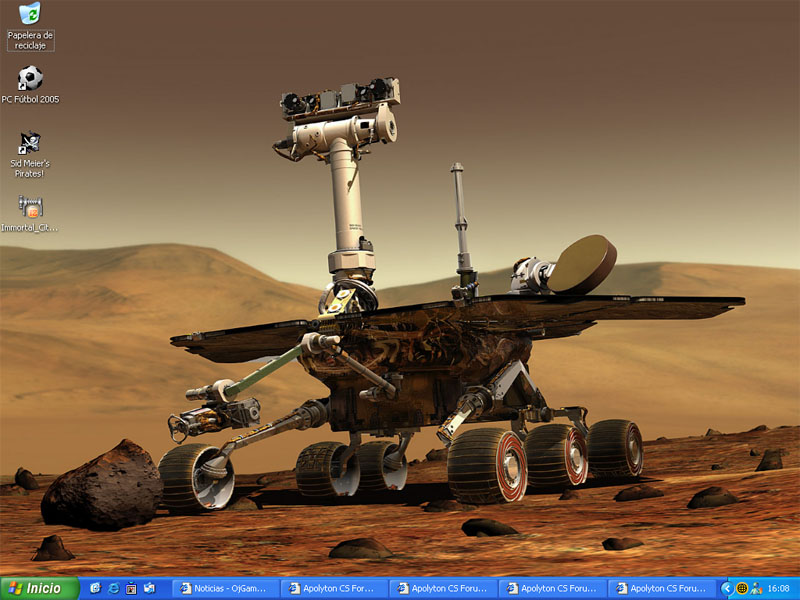
Task: Open the Inicio start menu
Action: coord(38,588)
